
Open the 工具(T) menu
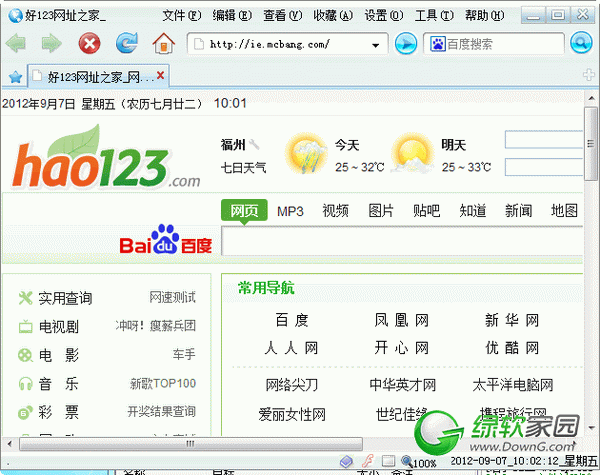[434, 16]
